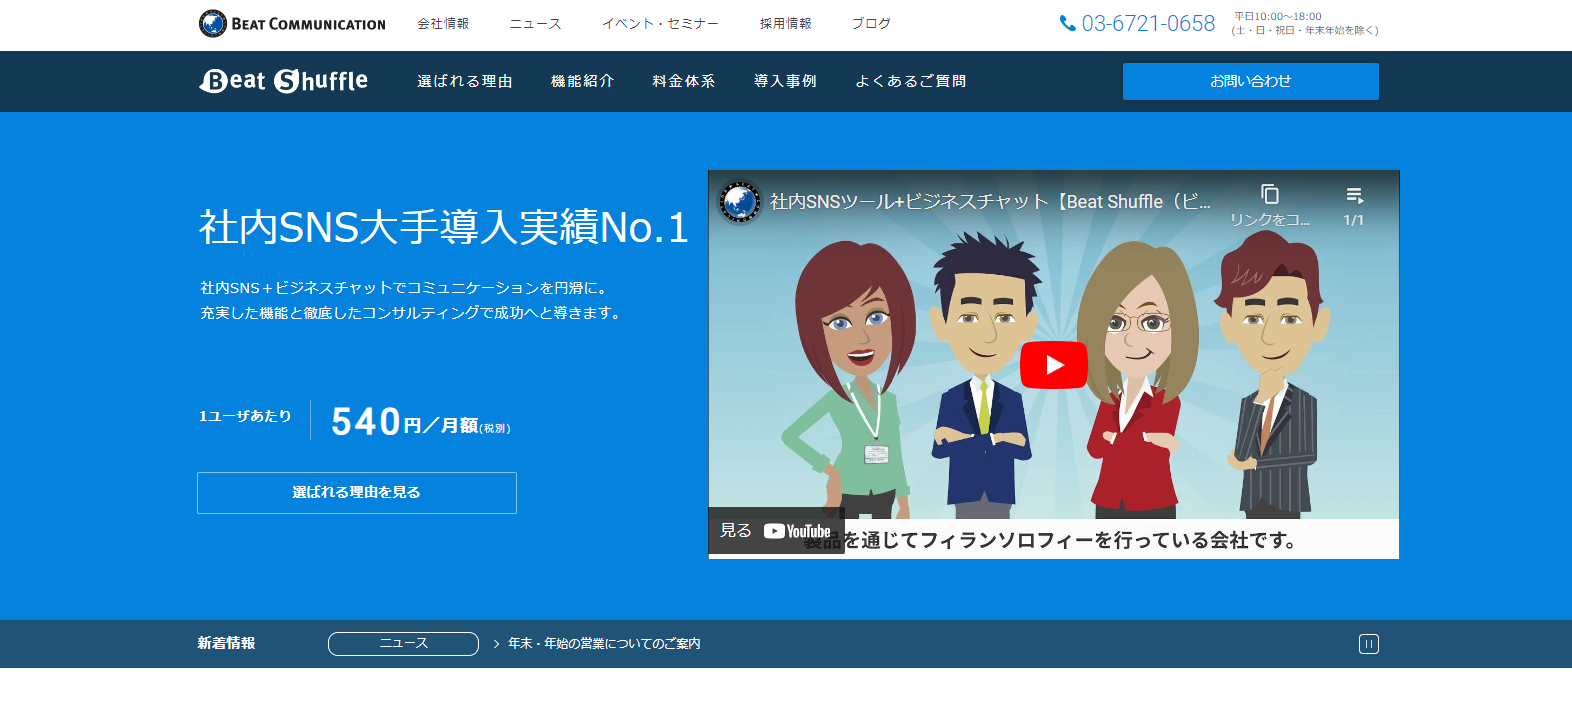Click the 540円/月額 price text
The image size is (1572, 723).
pos(421,422)
